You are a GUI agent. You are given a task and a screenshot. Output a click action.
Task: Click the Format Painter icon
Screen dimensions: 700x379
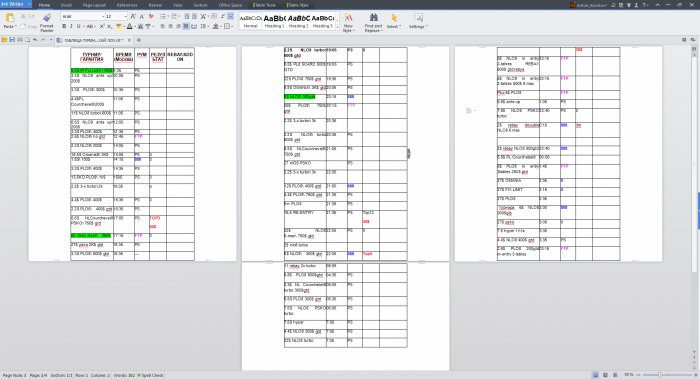(47, 18)
